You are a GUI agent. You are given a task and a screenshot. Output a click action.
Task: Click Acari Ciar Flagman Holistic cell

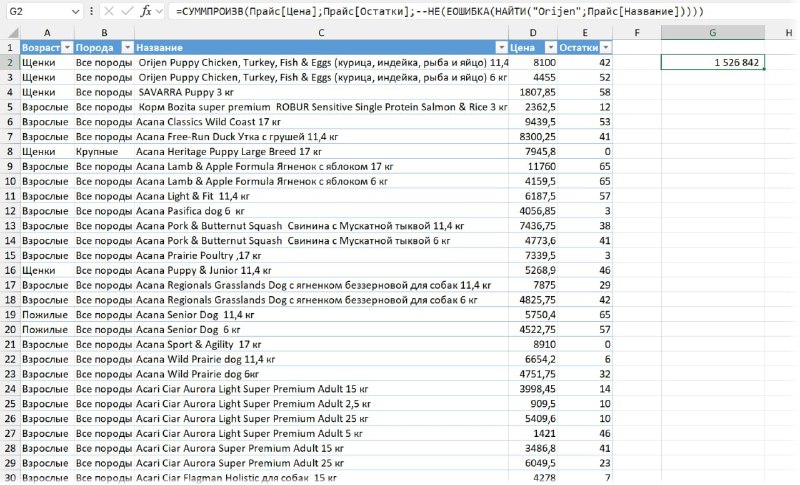[x=321, y=477]
